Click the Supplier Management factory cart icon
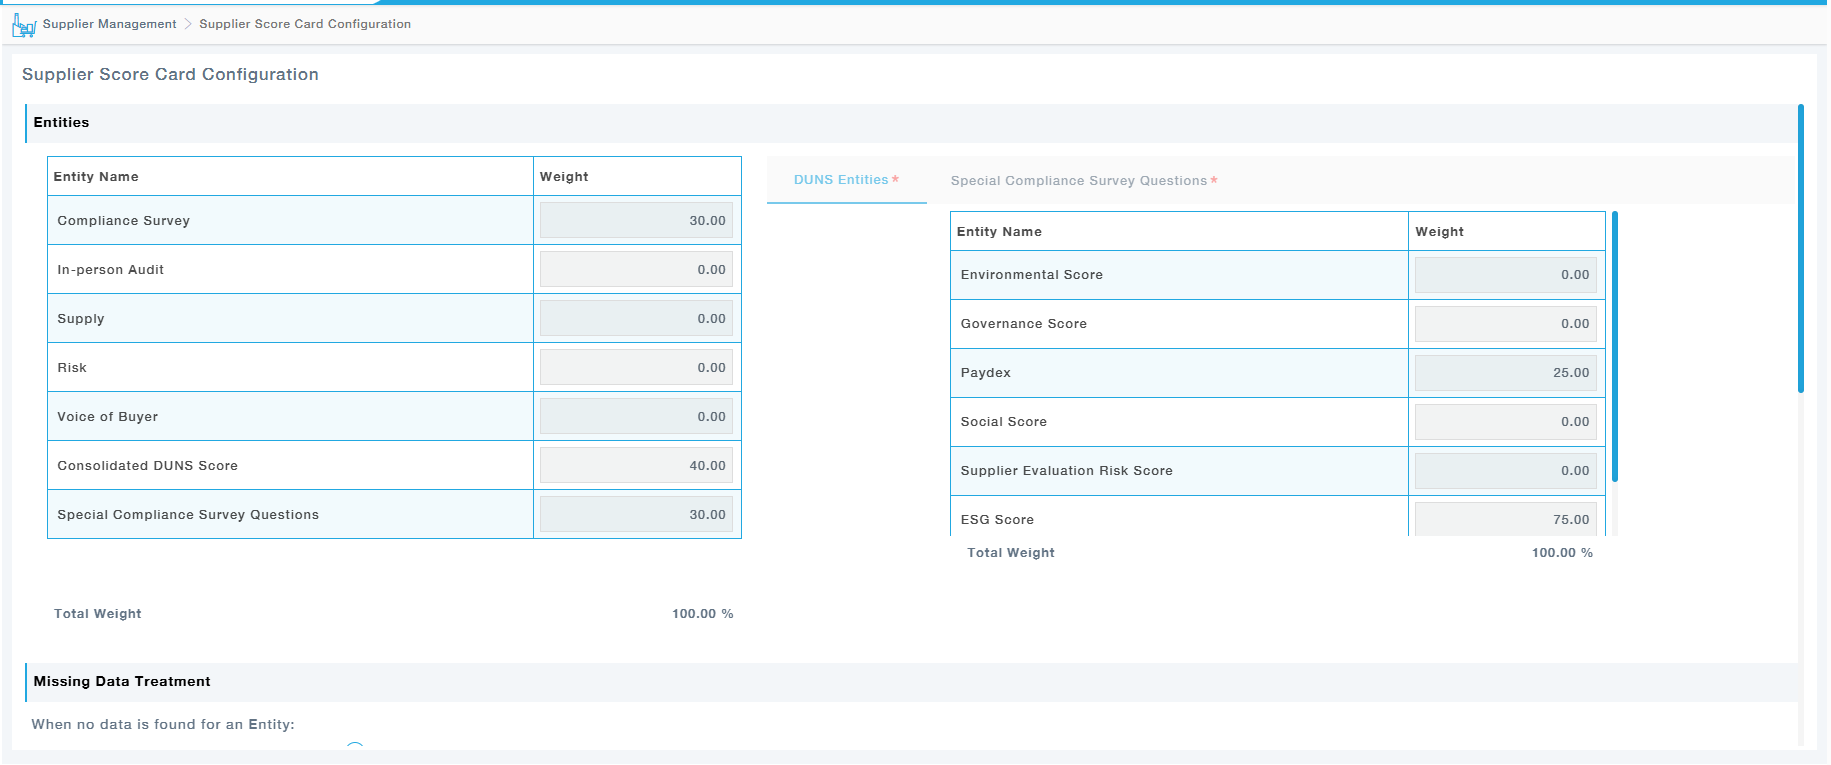1831x765 pixels. coord(24,25)
